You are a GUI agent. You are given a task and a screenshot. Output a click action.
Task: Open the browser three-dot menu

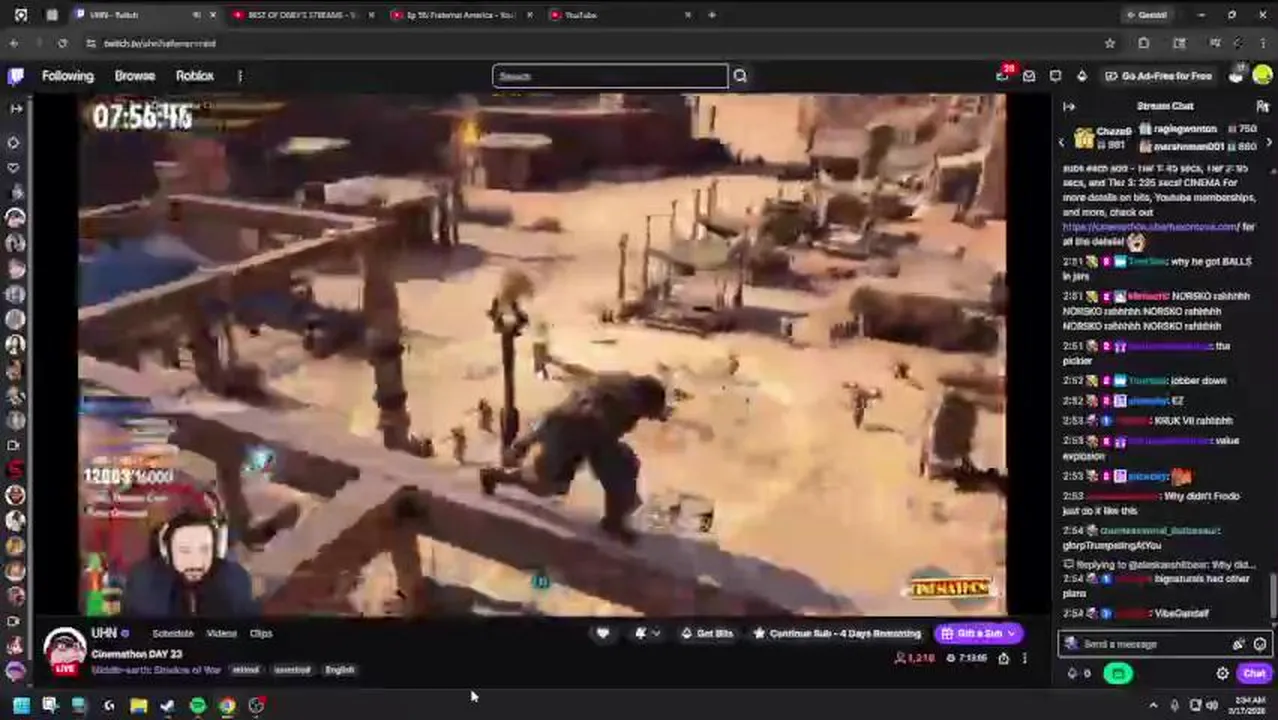(1265, 44)
